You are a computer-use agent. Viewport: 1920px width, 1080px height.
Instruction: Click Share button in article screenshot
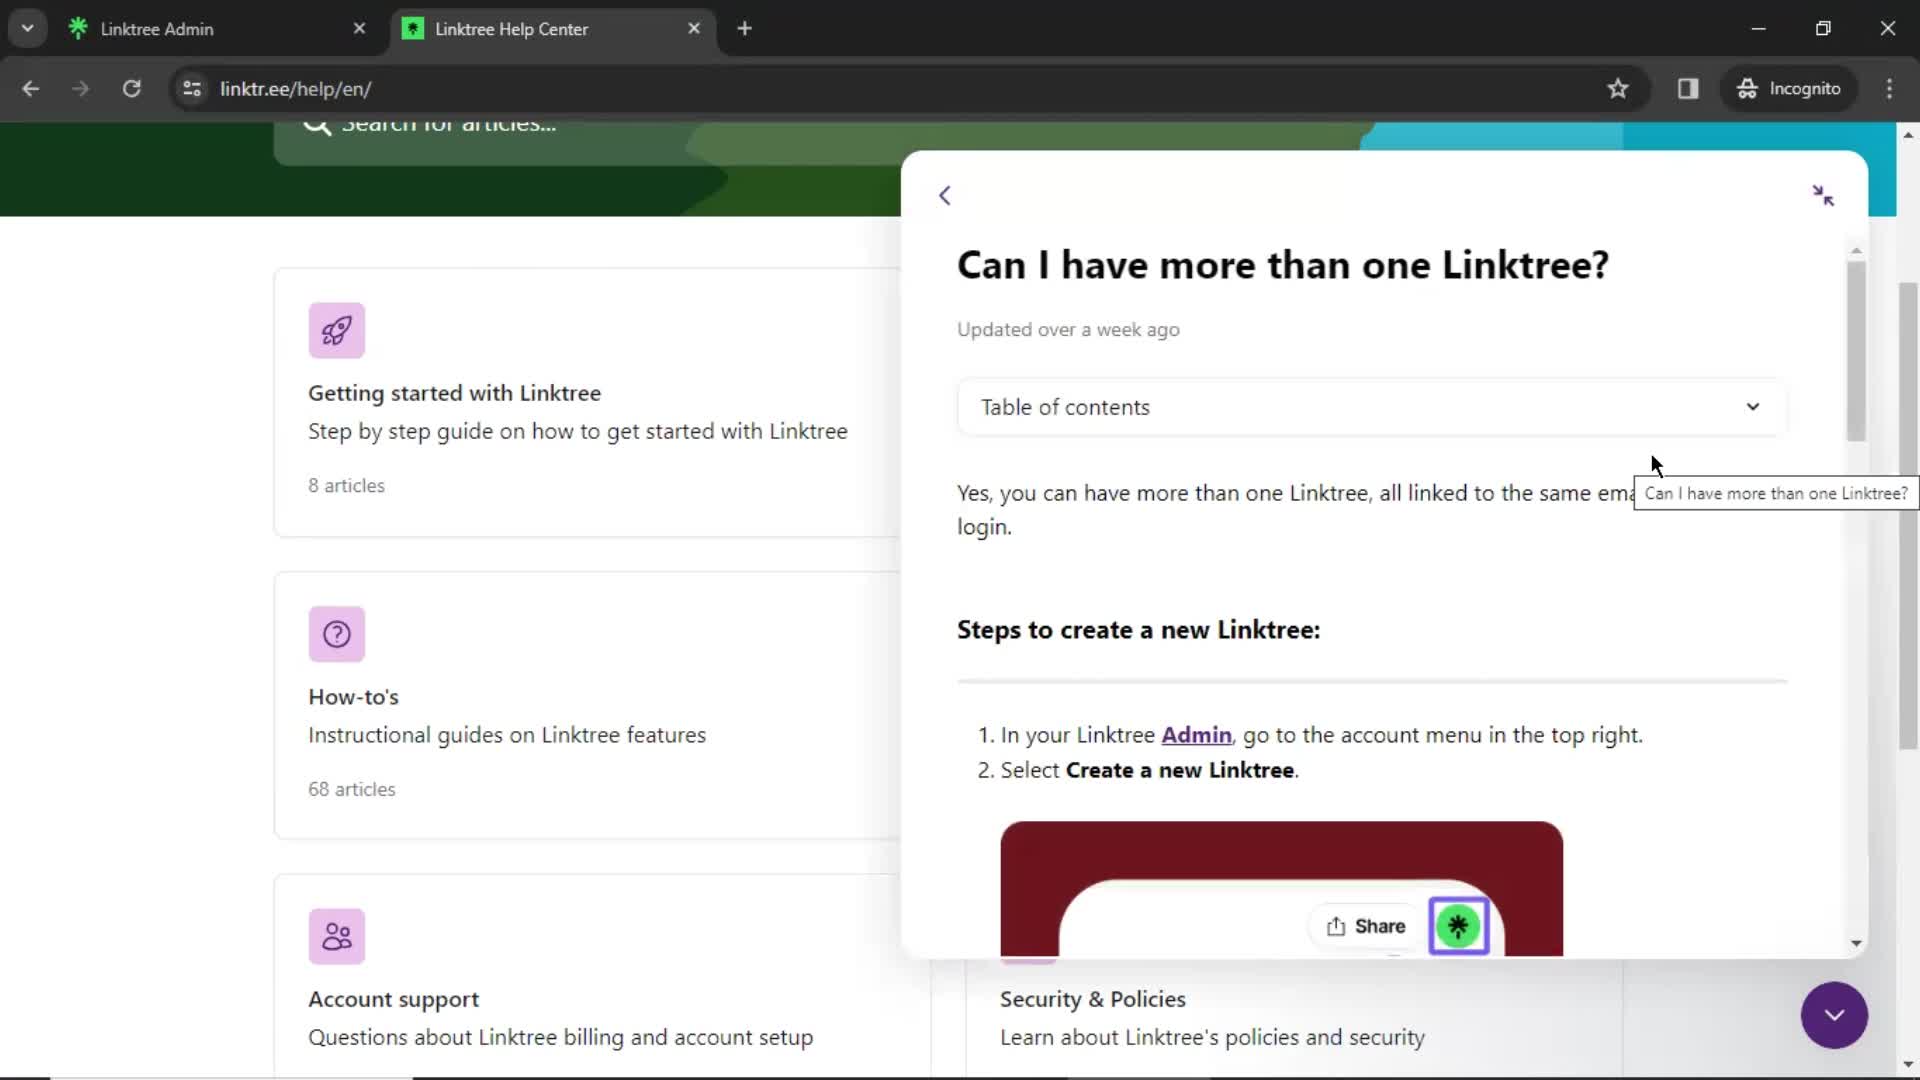click(1366, 927)
